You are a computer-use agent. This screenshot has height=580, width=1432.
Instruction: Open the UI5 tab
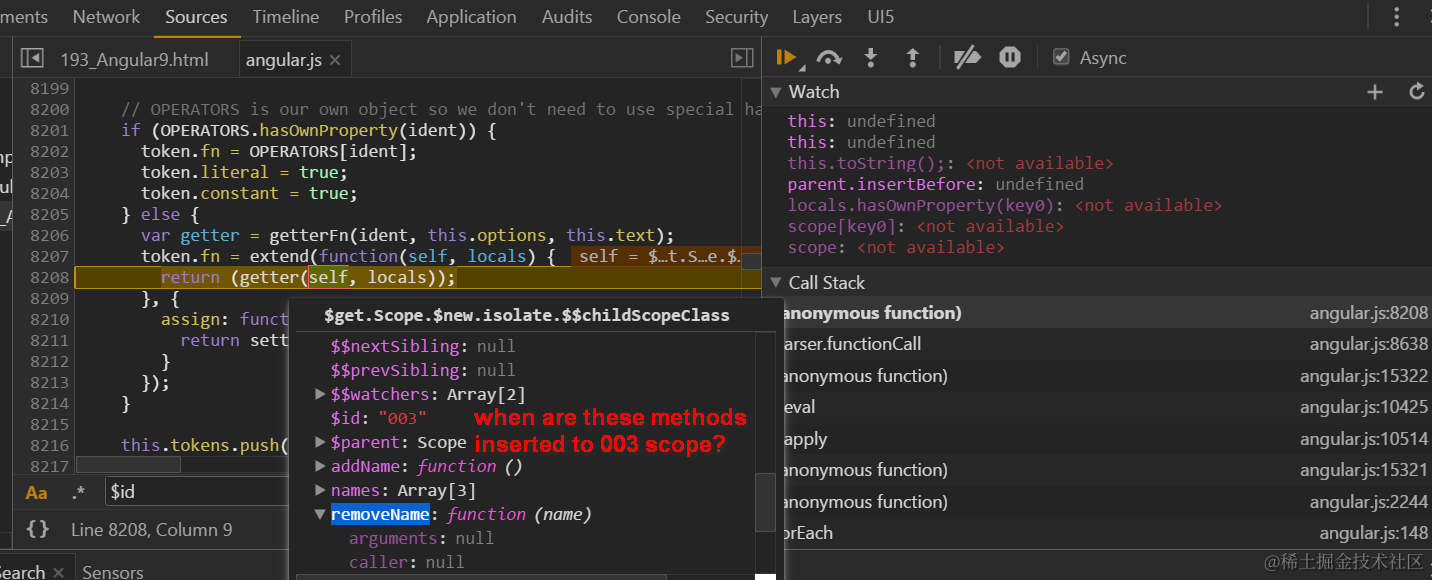tap(881, 17)
